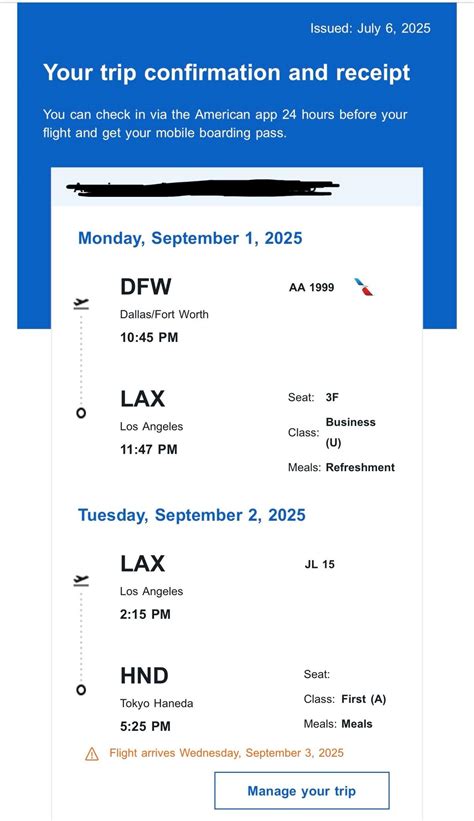Click the DFW airport code
This screenshot has height=821, width=474.
tap(146, 286)
